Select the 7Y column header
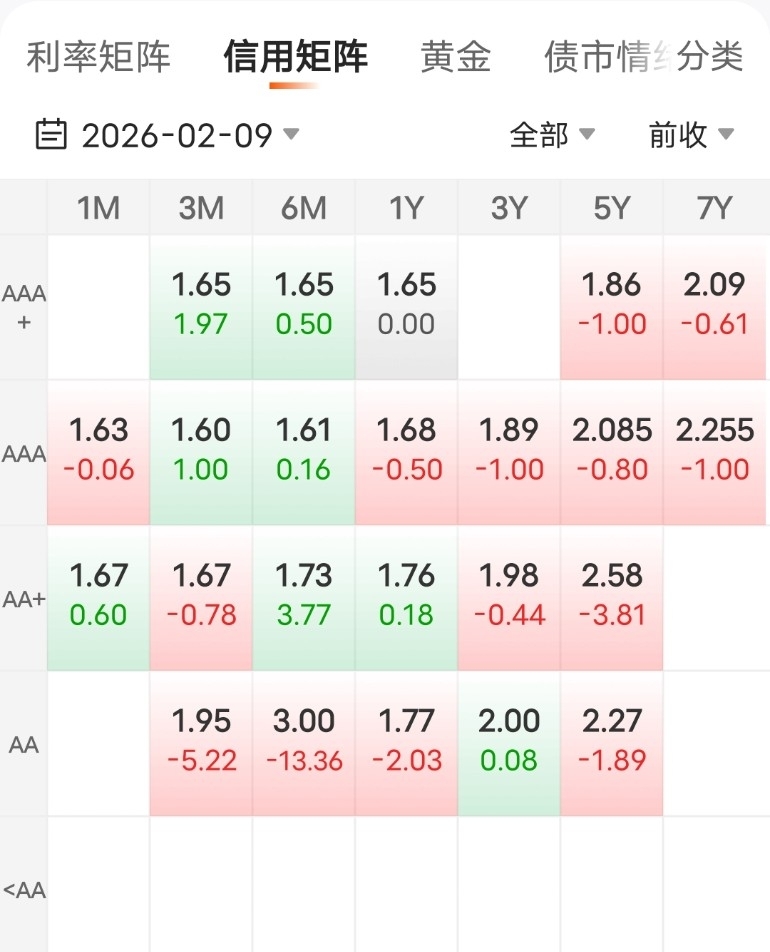This screenshot has height=952, width=770. 715,208
